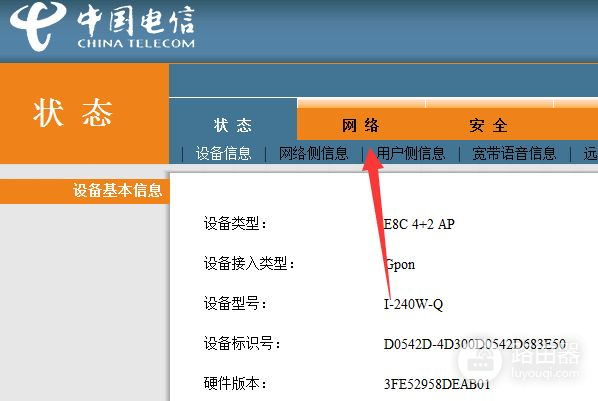Image resolution: width=598 pixels, height=401 pixels.
Task: Click the China Telecom logo
Action: click(x=102, y=27)
